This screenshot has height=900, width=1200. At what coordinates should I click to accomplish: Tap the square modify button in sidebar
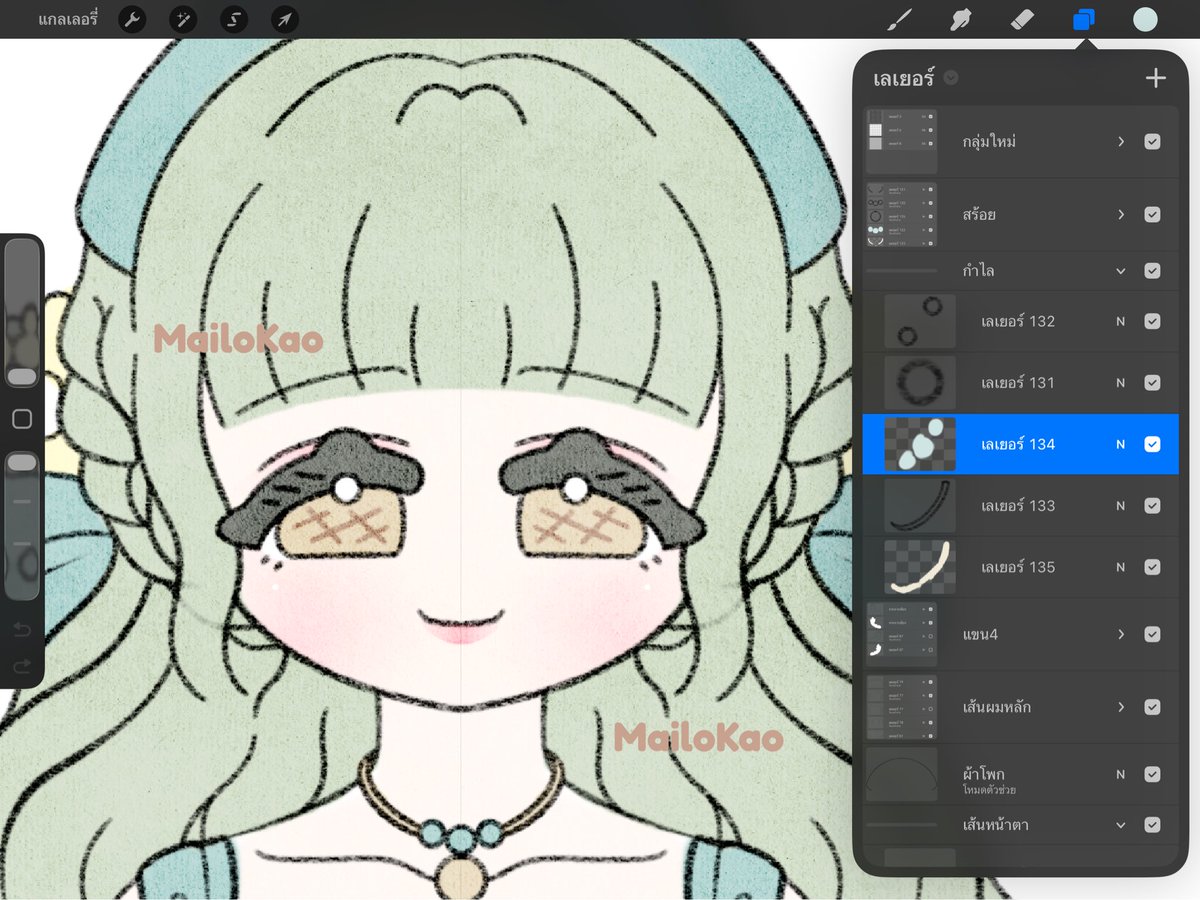tap(22, 419)
